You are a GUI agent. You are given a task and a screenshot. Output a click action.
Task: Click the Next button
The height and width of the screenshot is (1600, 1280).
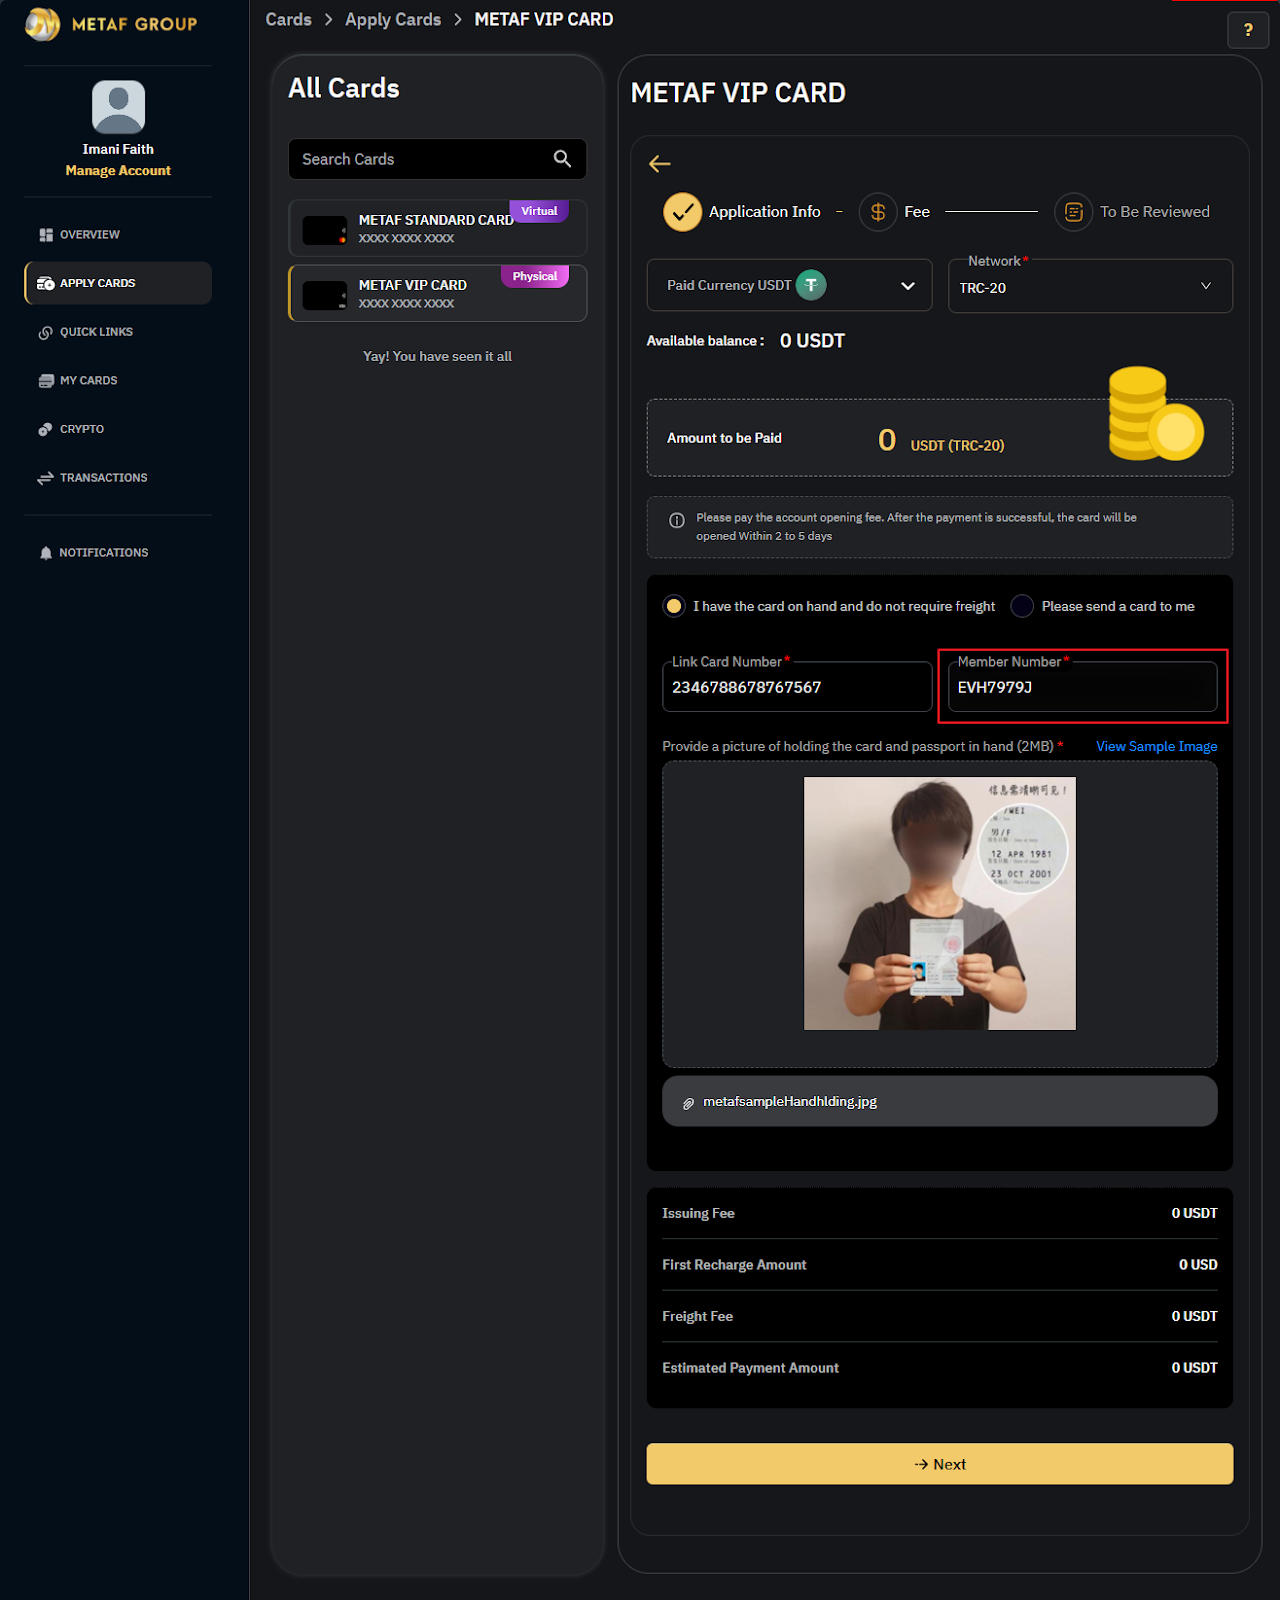pos(940,1464)
